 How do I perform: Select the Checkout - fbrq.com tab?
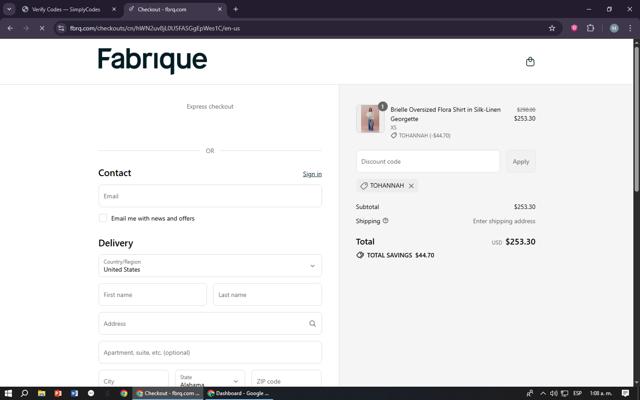(x=175, y=9)
